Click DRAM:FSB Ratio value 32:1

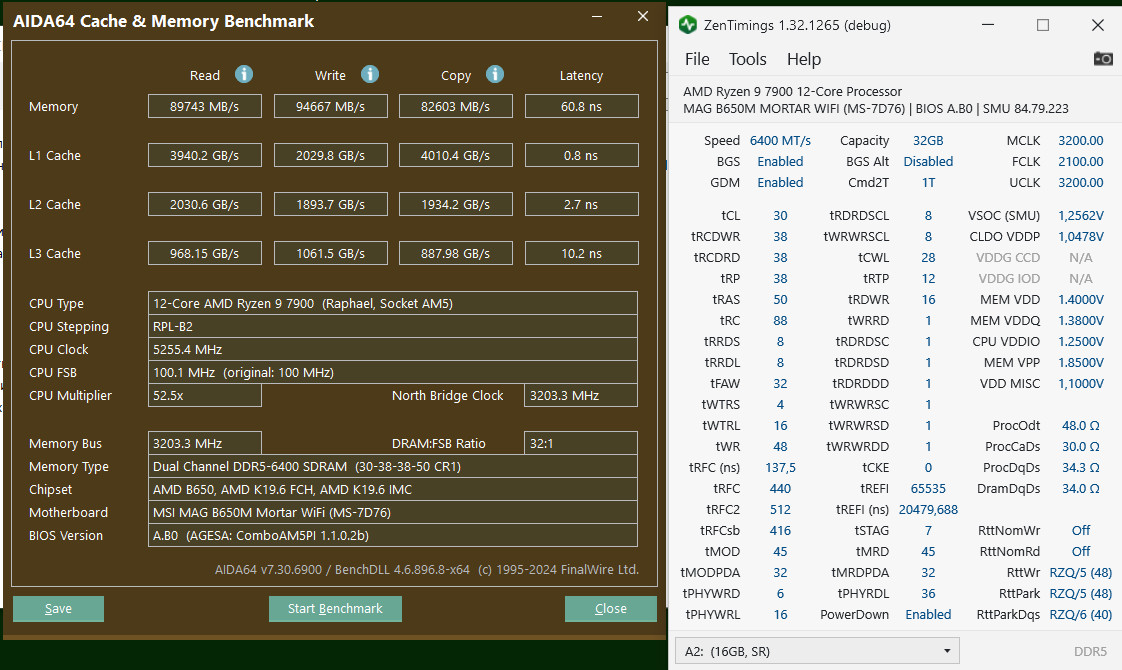click(581, 443)
